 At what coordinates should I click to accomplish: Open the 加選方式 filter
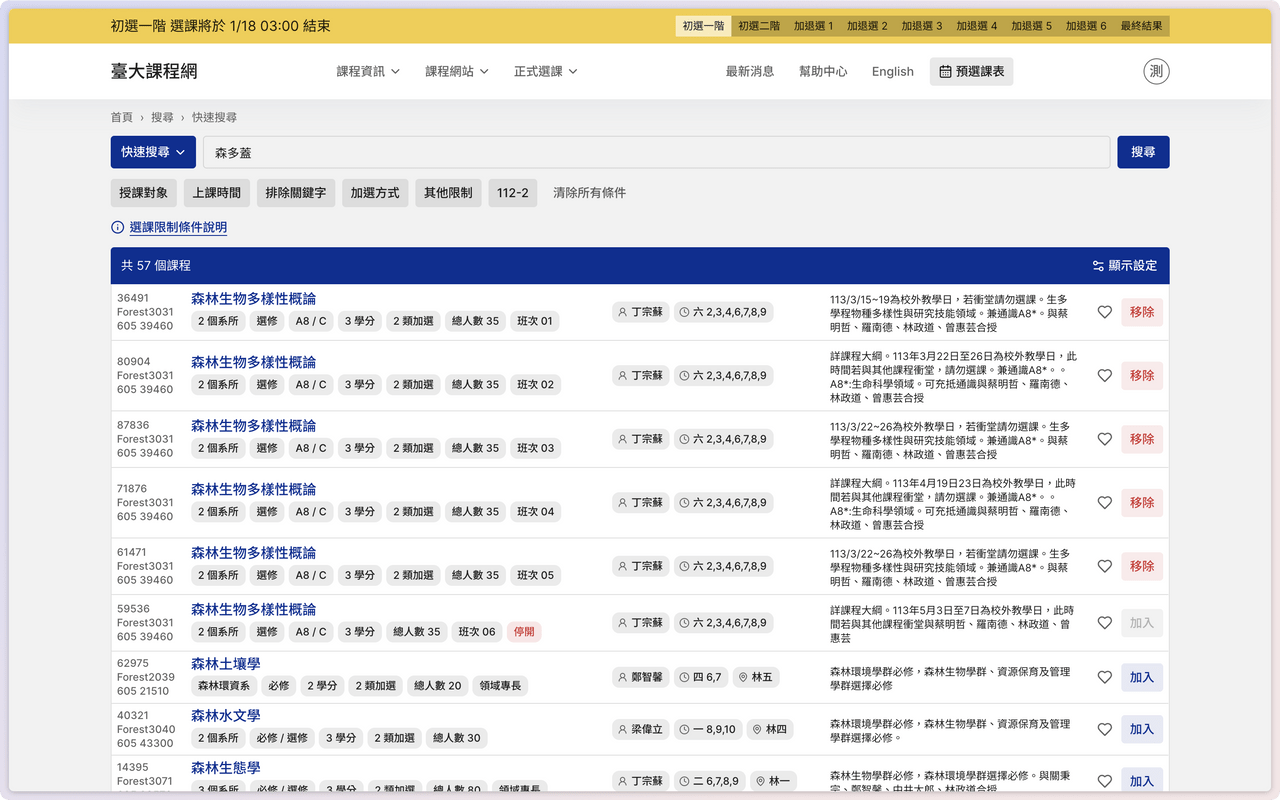pos(375,193)
